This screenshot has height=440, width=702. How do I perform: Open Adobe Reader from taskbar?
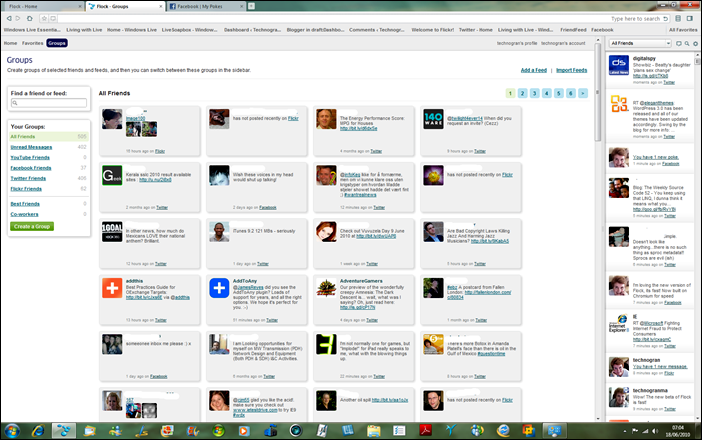[x=425, y=431]
